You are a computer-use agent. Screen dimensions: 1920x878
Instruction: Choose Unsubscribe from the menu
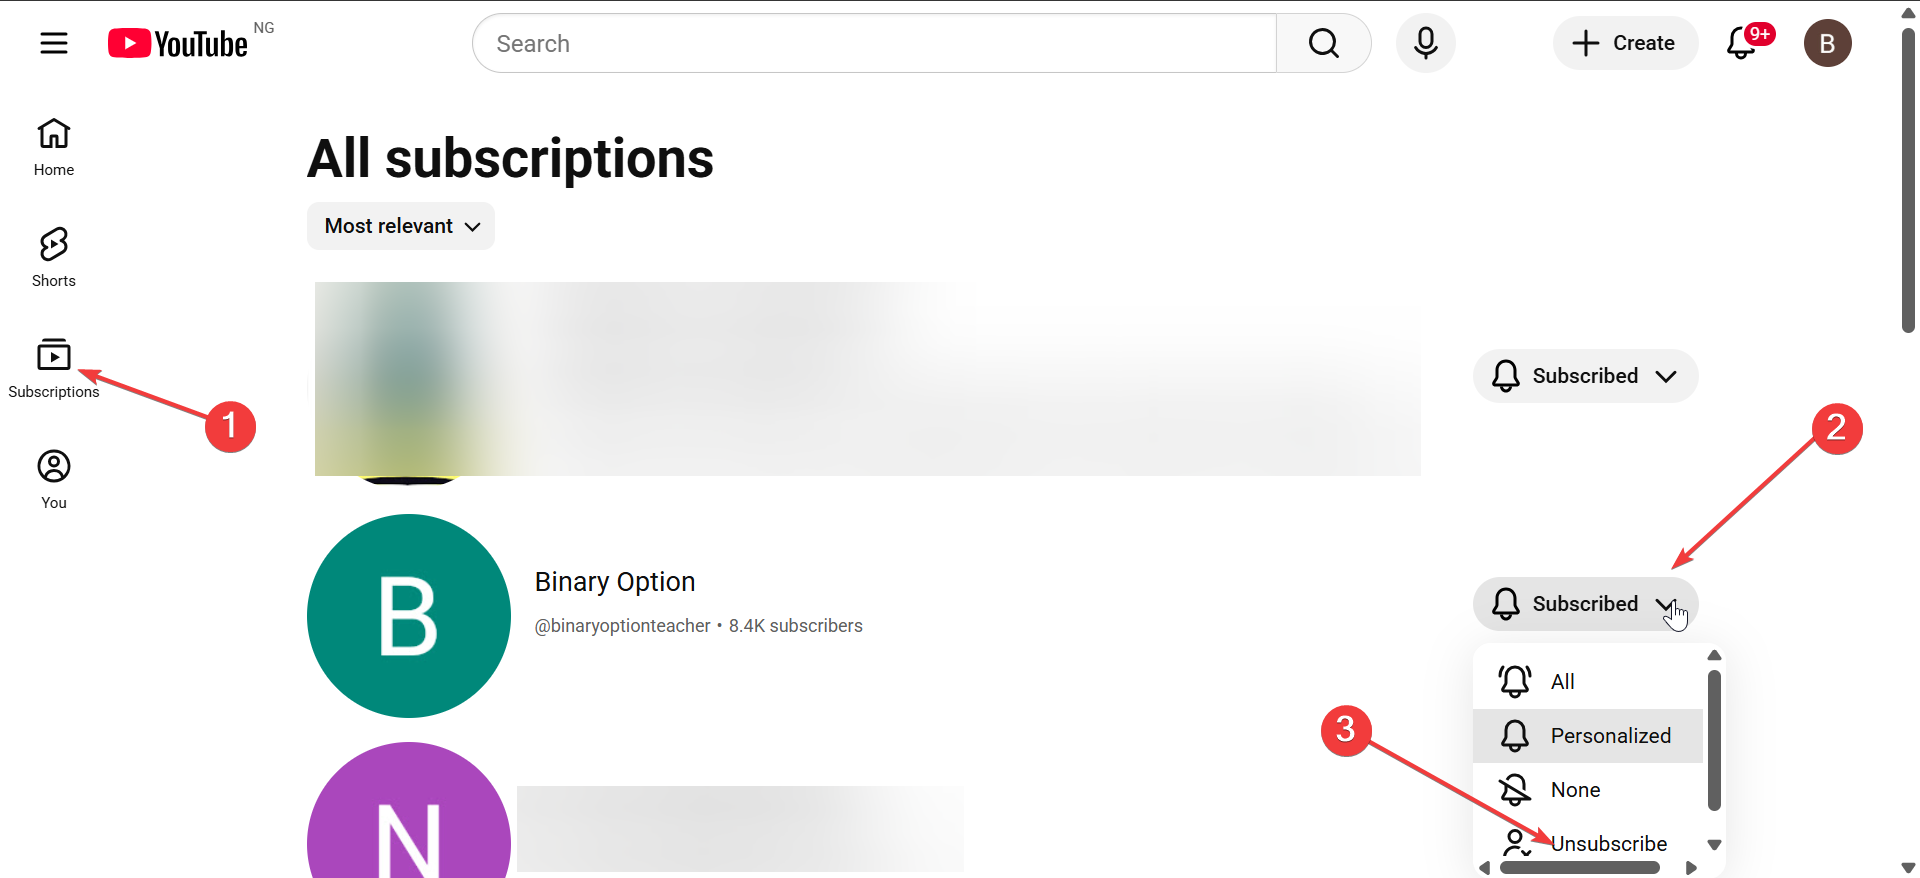[x=1588, y=844]
